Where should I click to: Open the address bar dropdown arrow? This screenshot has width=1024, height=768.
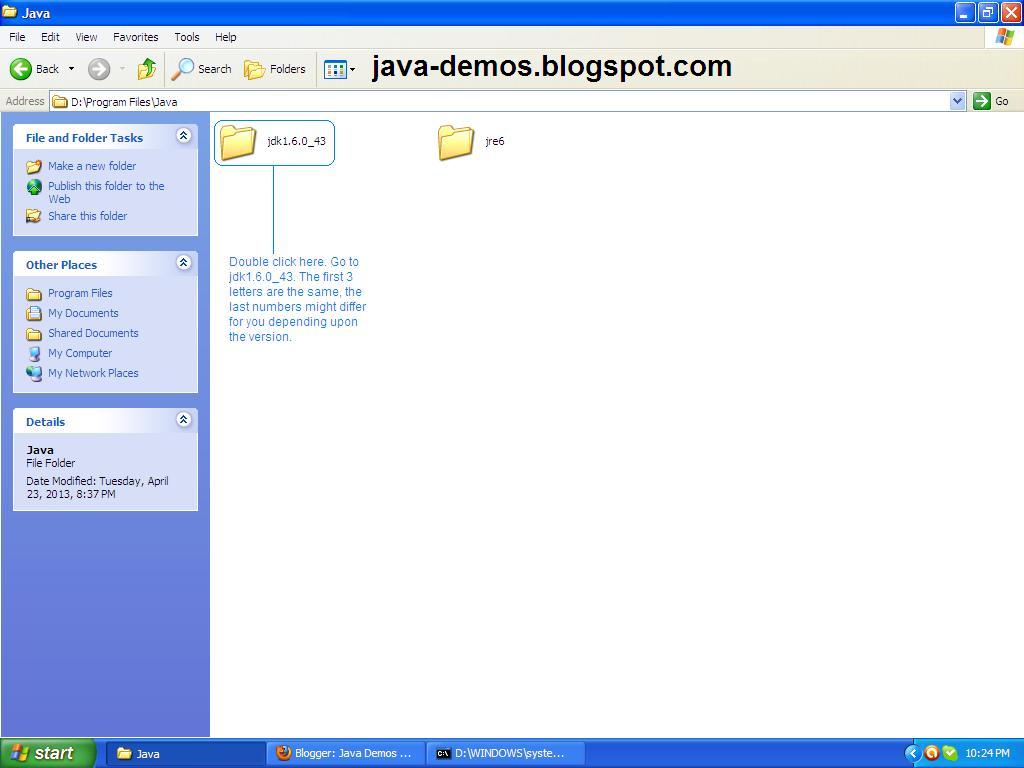coord(957,100)
